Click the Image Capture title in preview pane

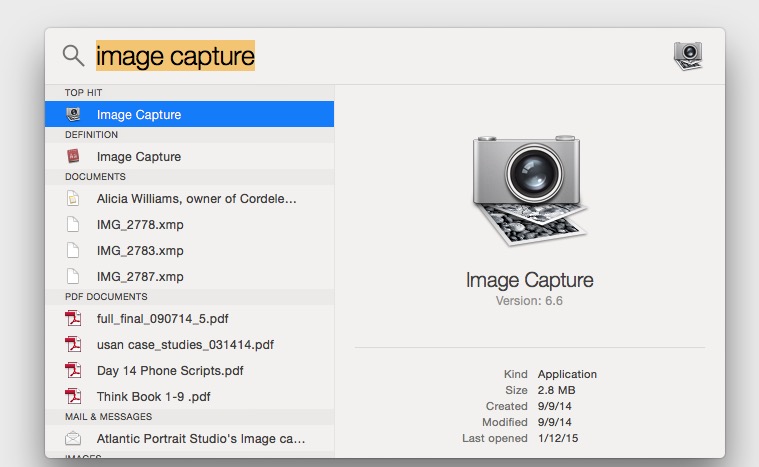(530, 280)
